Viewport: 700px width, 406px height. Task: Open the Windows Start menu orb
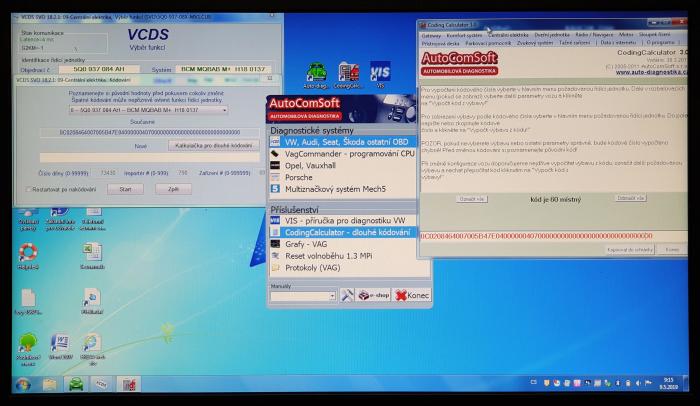click(x=21, y=384)
